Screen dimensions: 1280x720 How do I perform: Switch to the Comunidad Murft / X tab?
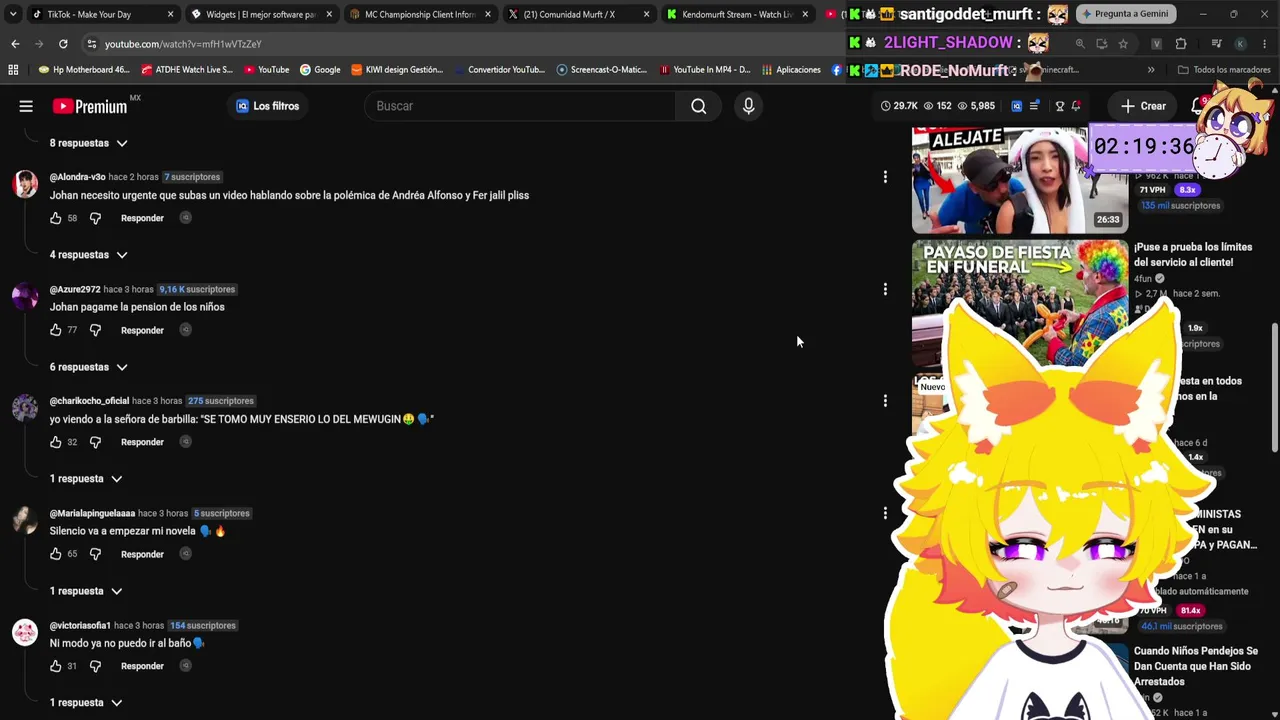click(x=578, y=14)
